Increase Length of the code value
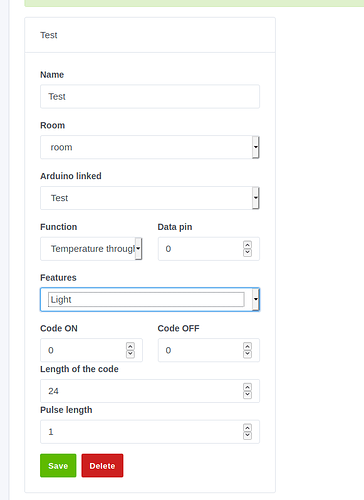This screenshot has height=500, width=364. (x=247, y=387)
